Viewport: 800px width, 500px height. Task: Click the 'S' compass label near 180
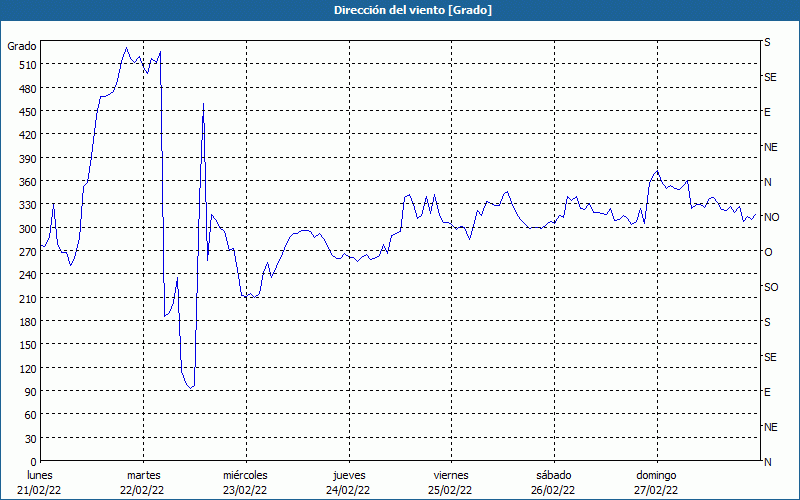(x=767, y=322)
